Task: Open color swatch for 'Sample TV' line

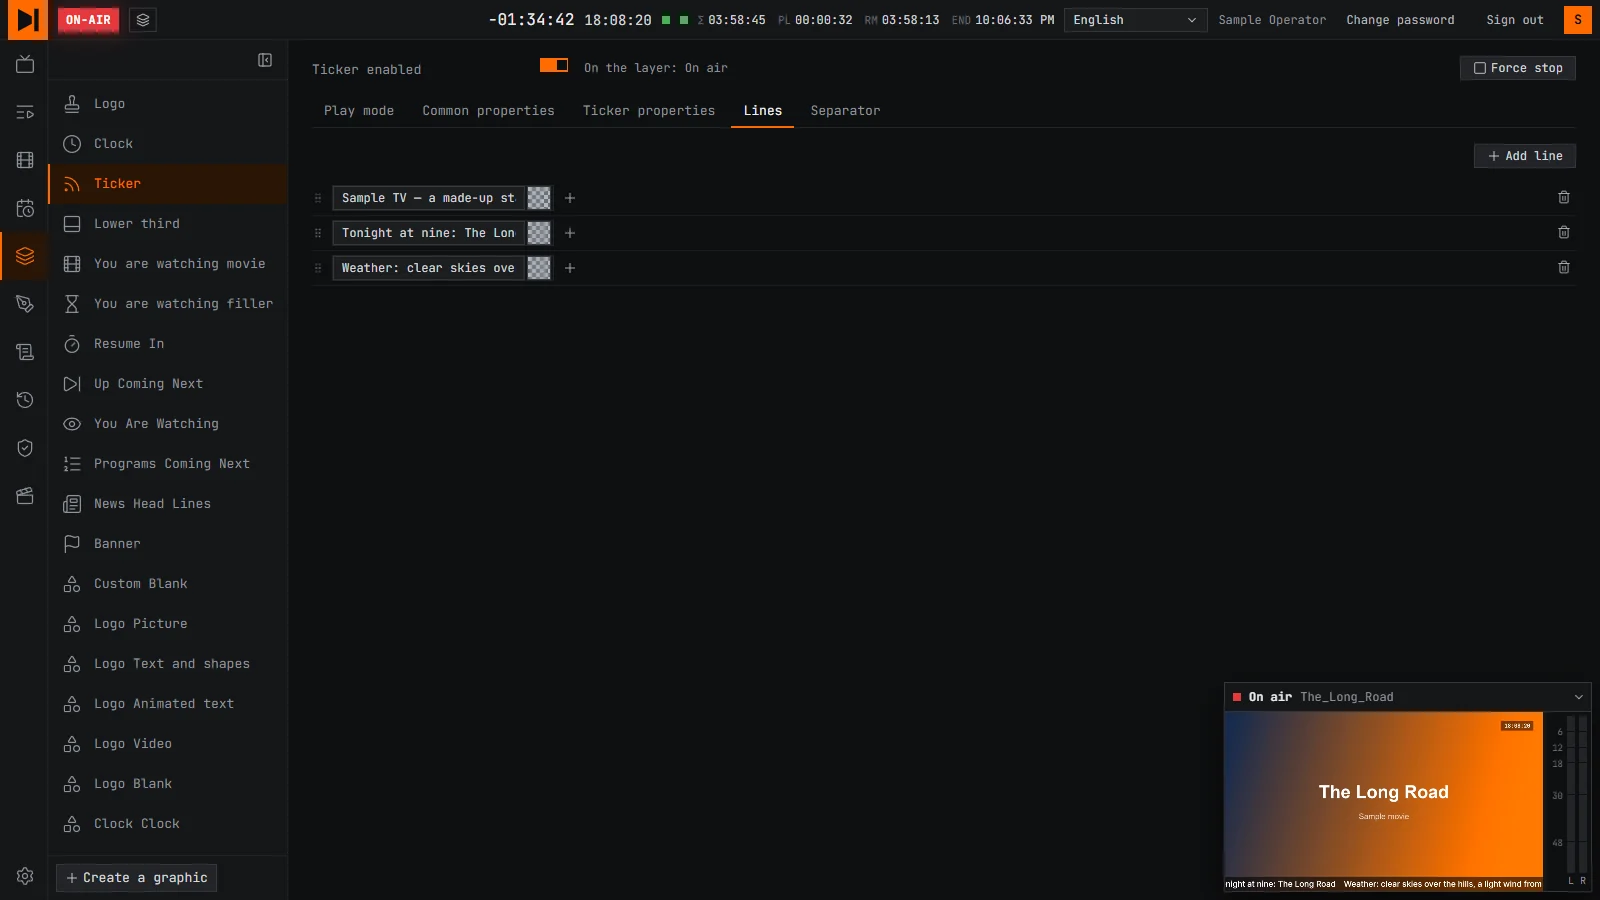Action: [539, 198]
